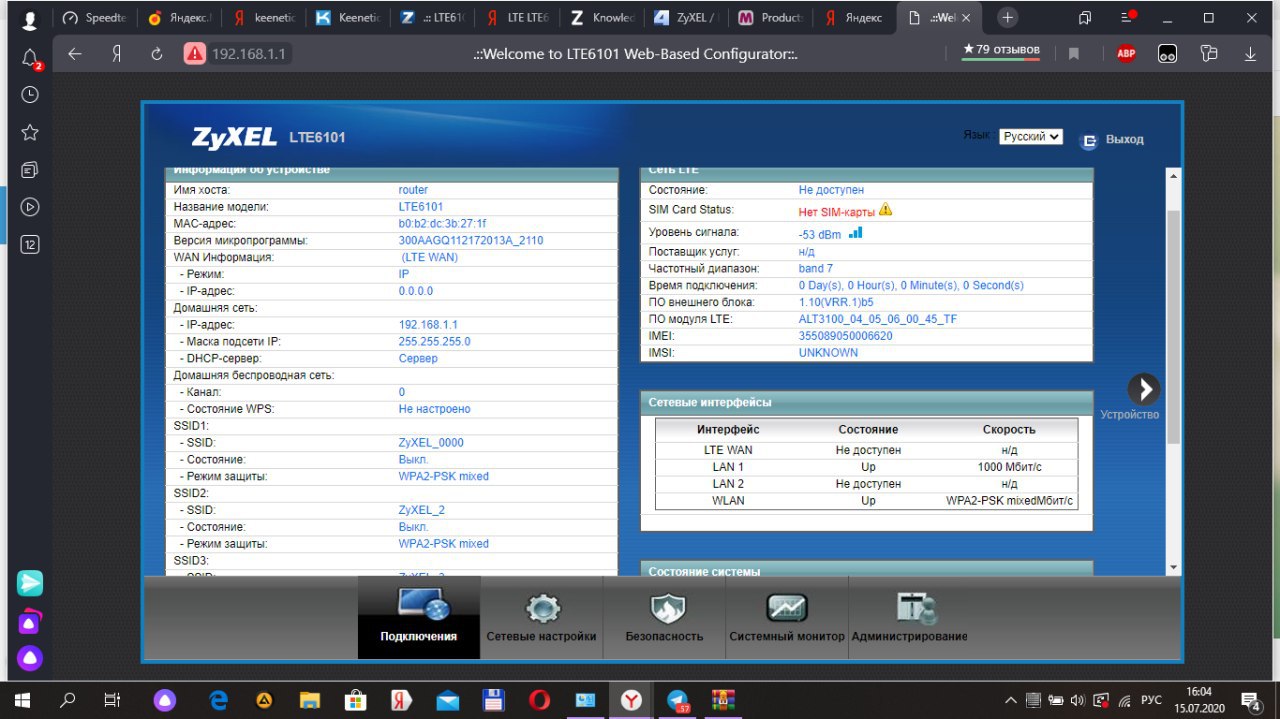Click the 79 отзывов reviews button

point(1001,50)
